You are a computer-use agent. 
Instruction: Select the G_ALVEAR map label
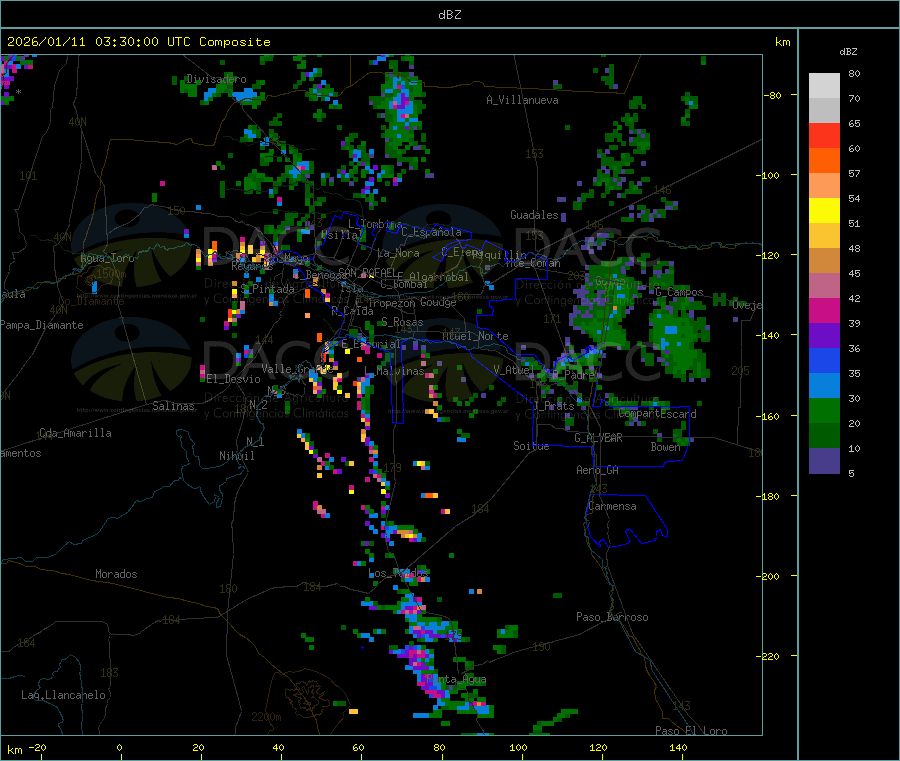click(598, 438)
